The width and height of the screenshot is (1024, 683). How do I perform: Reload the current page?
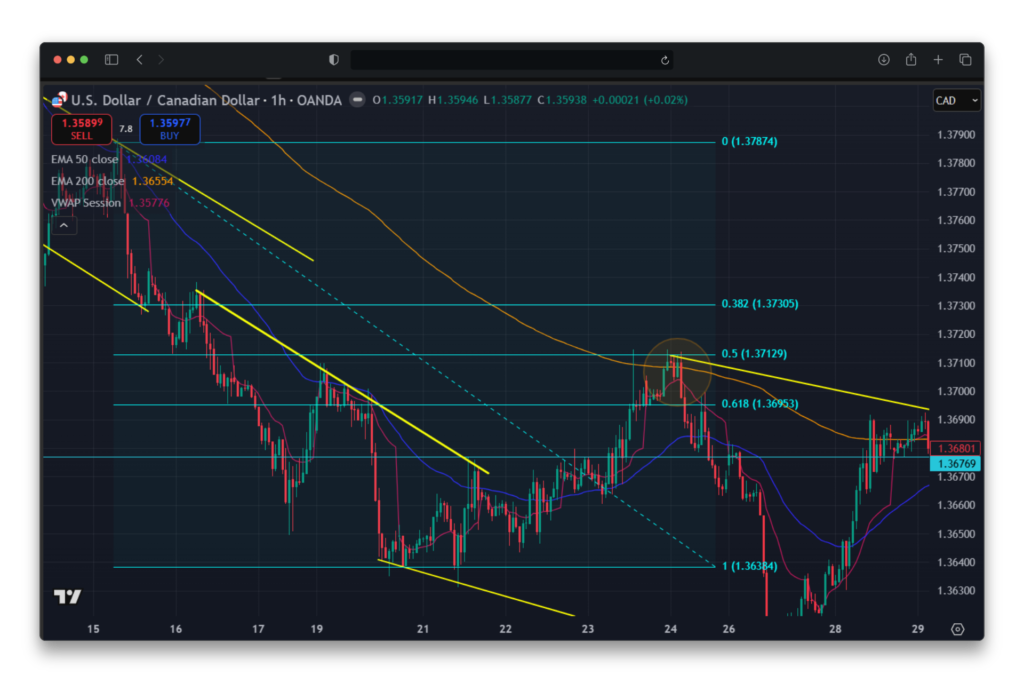click(665, 60)
